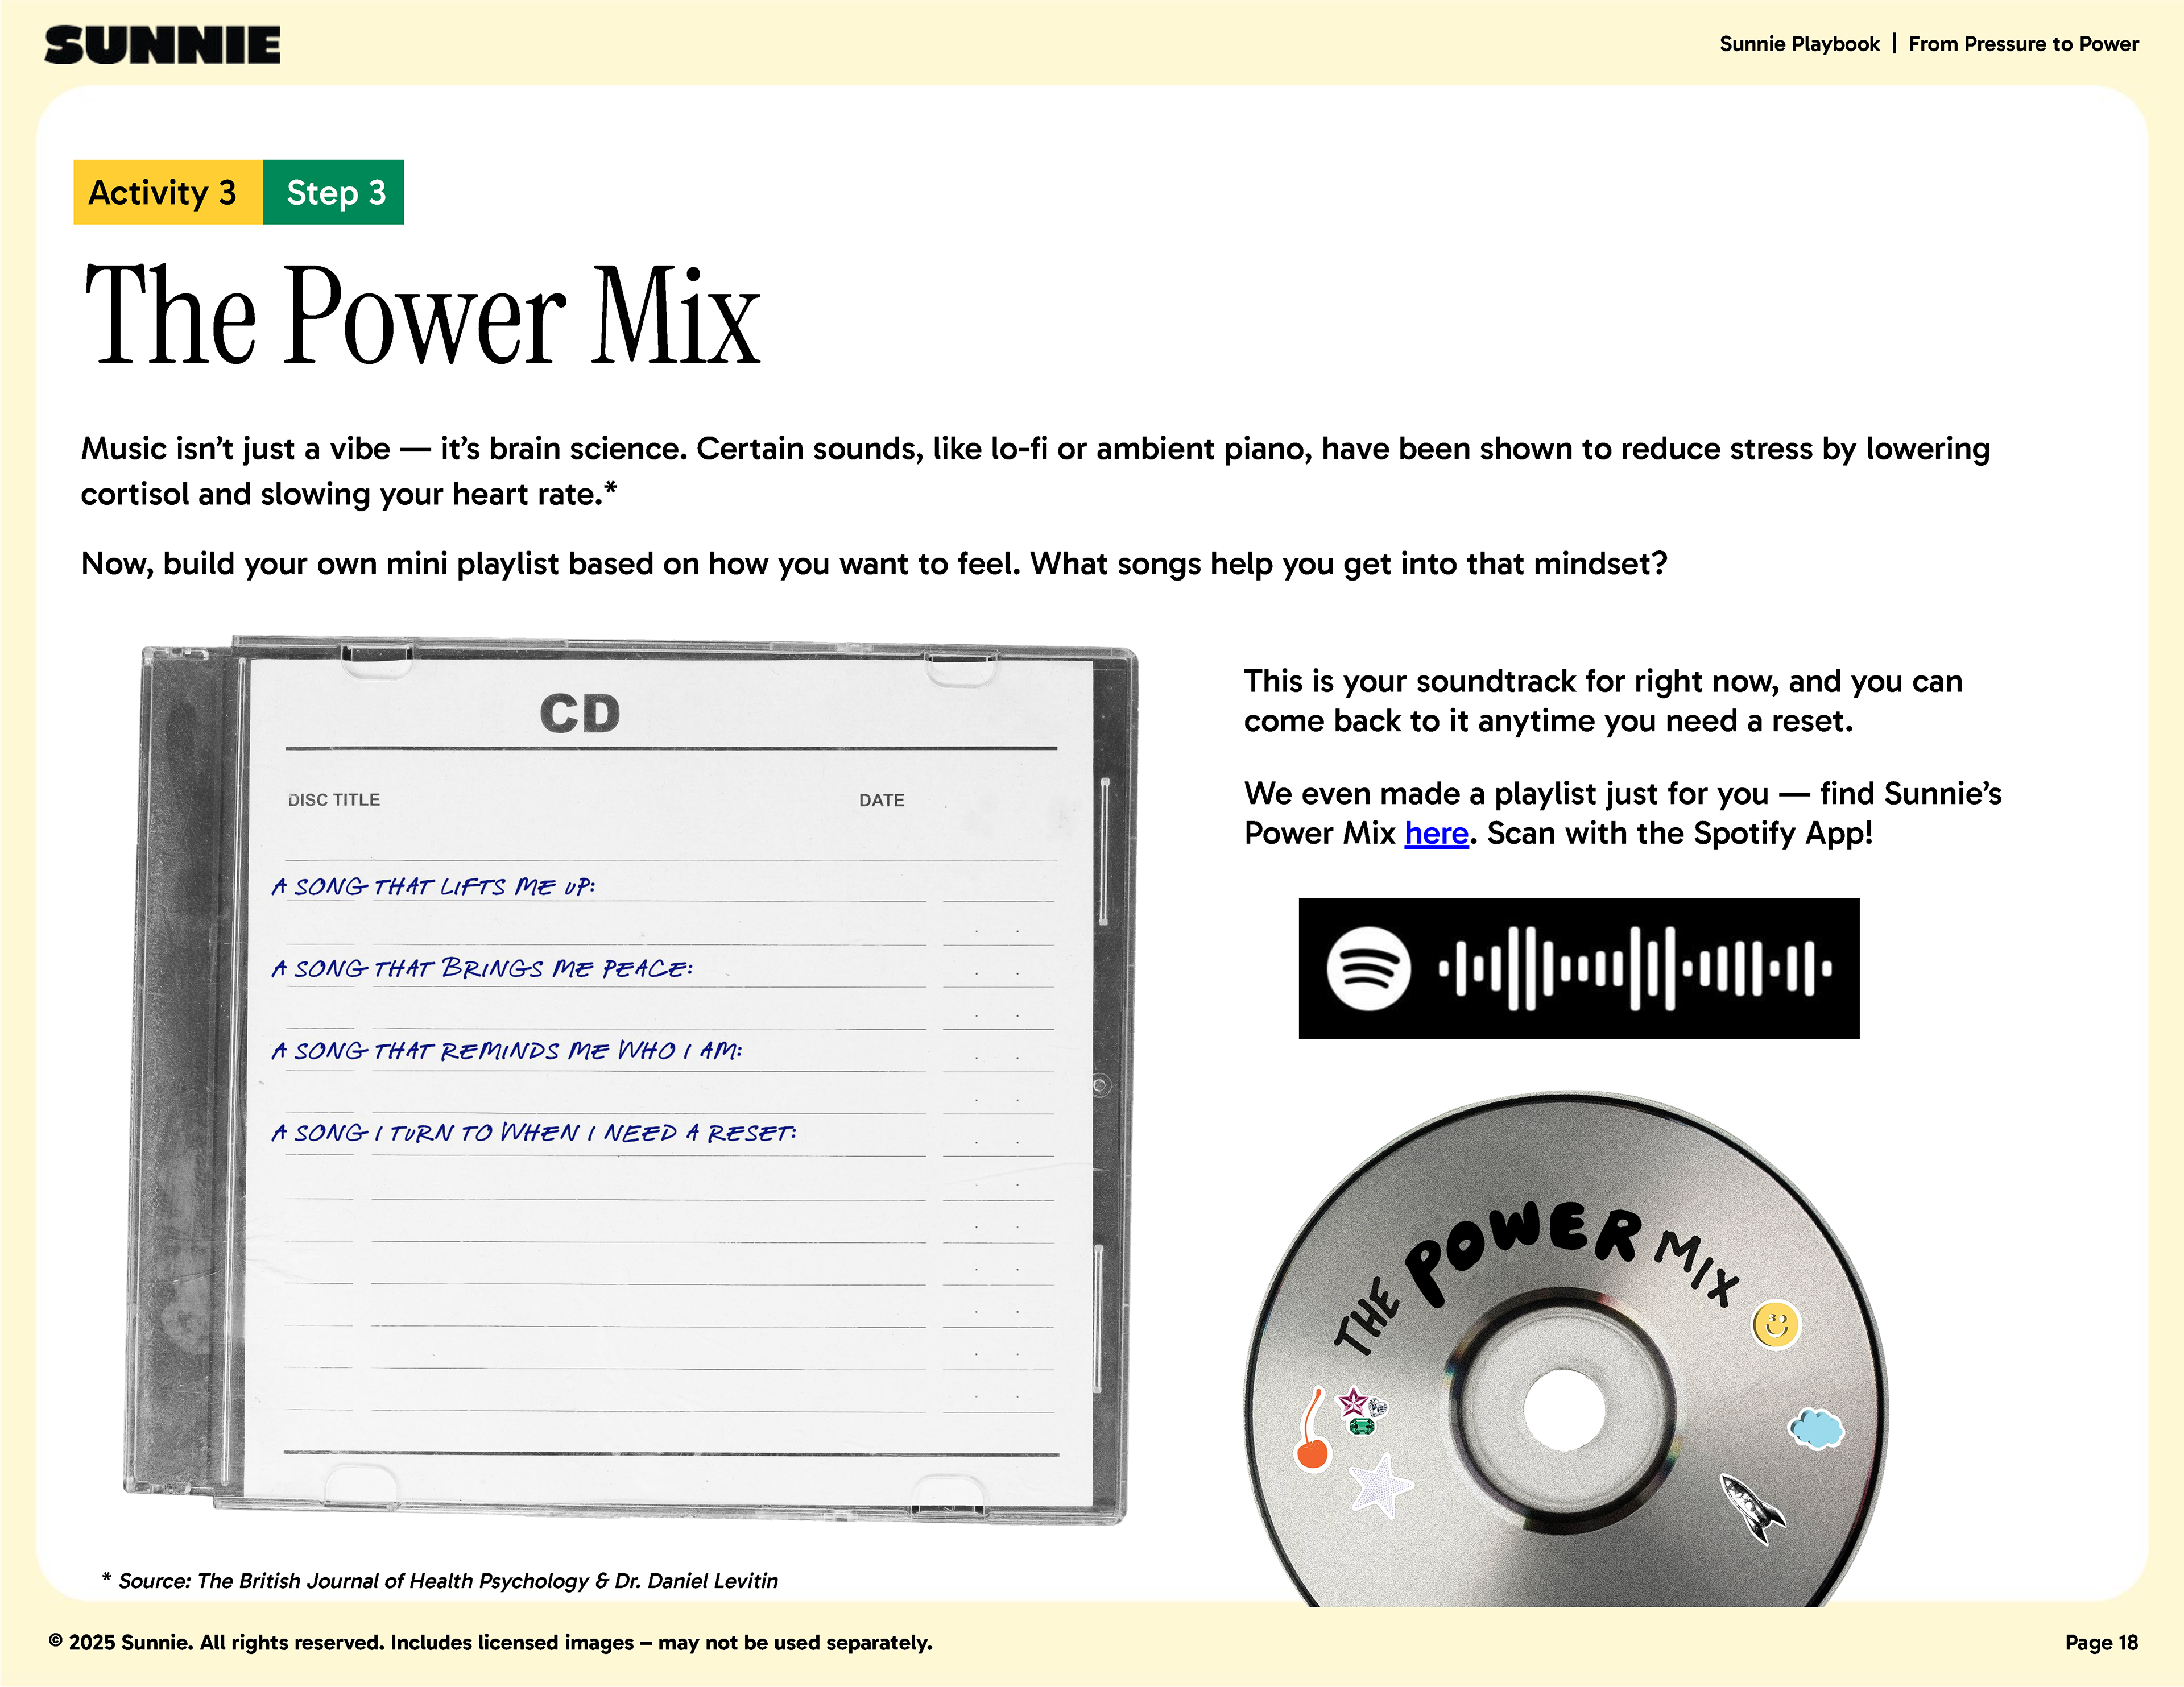The image size is (2184, 1687).
Task: Click the green Step 3 label
Action: (334, 192)
